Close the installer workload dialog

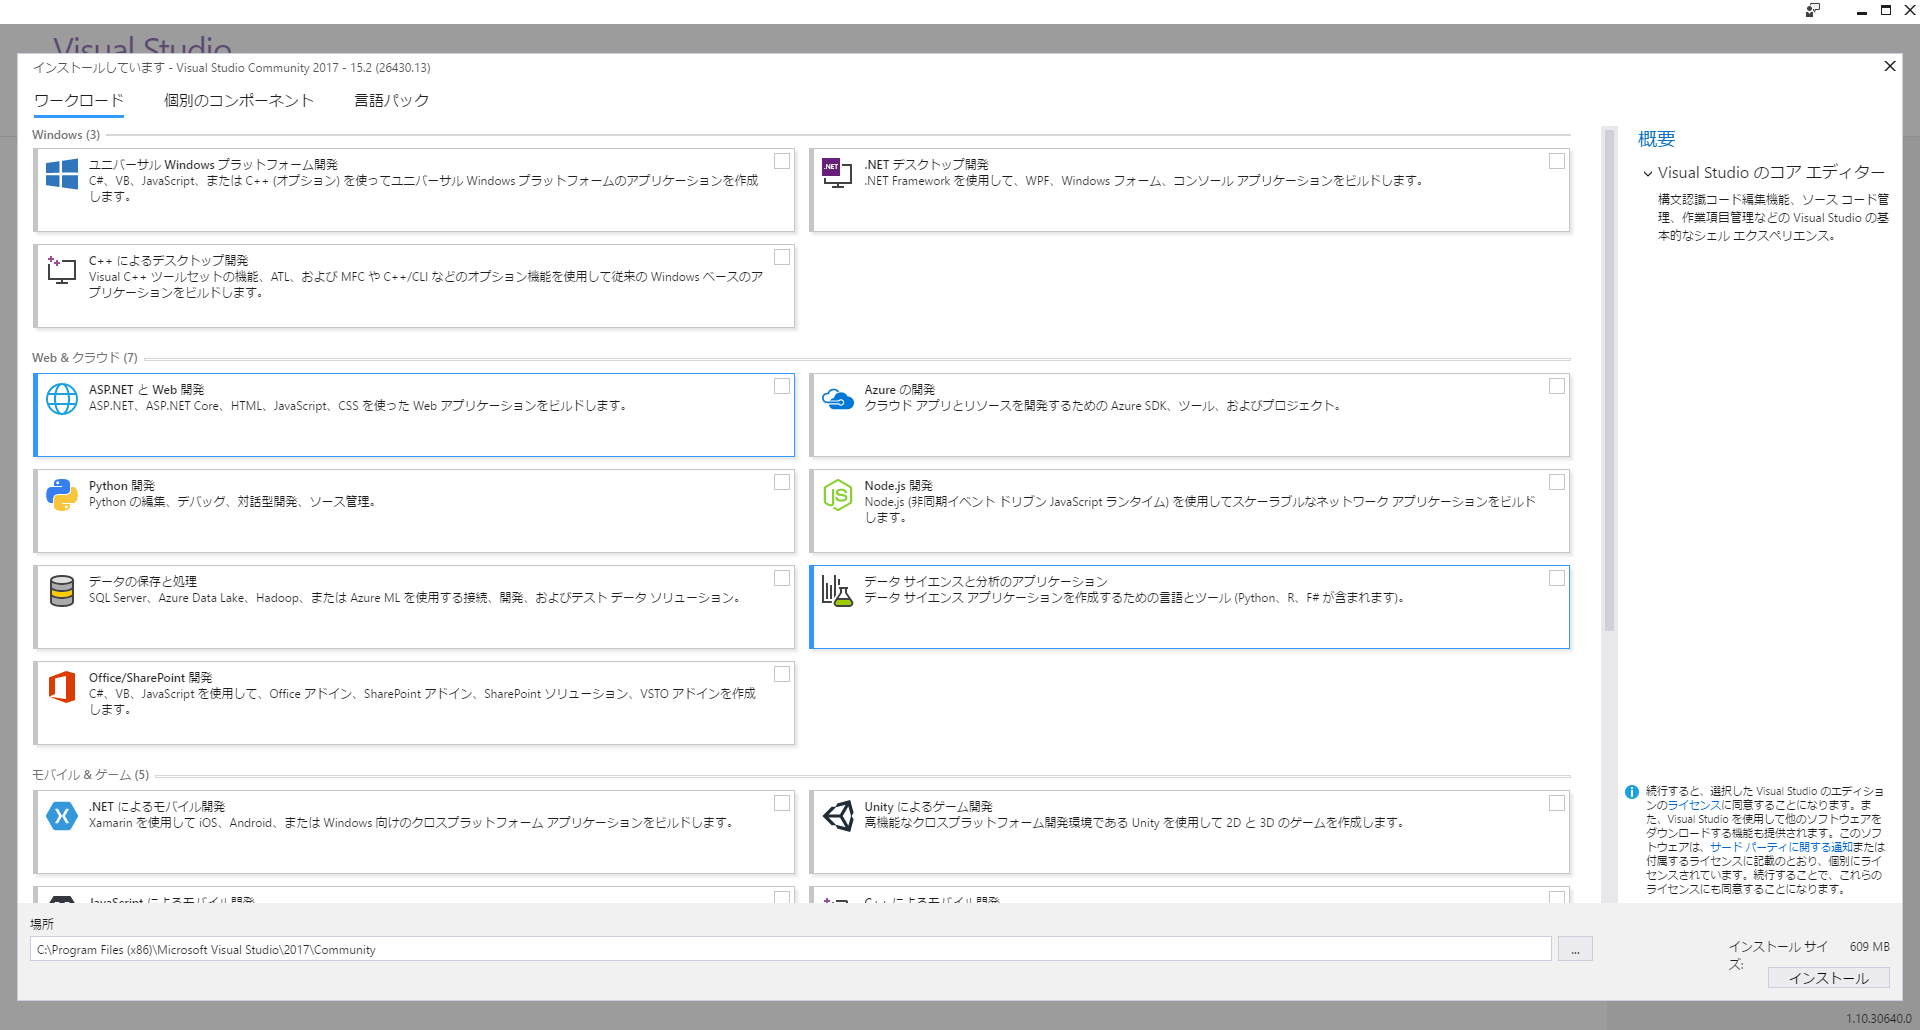click(1890, 66)
